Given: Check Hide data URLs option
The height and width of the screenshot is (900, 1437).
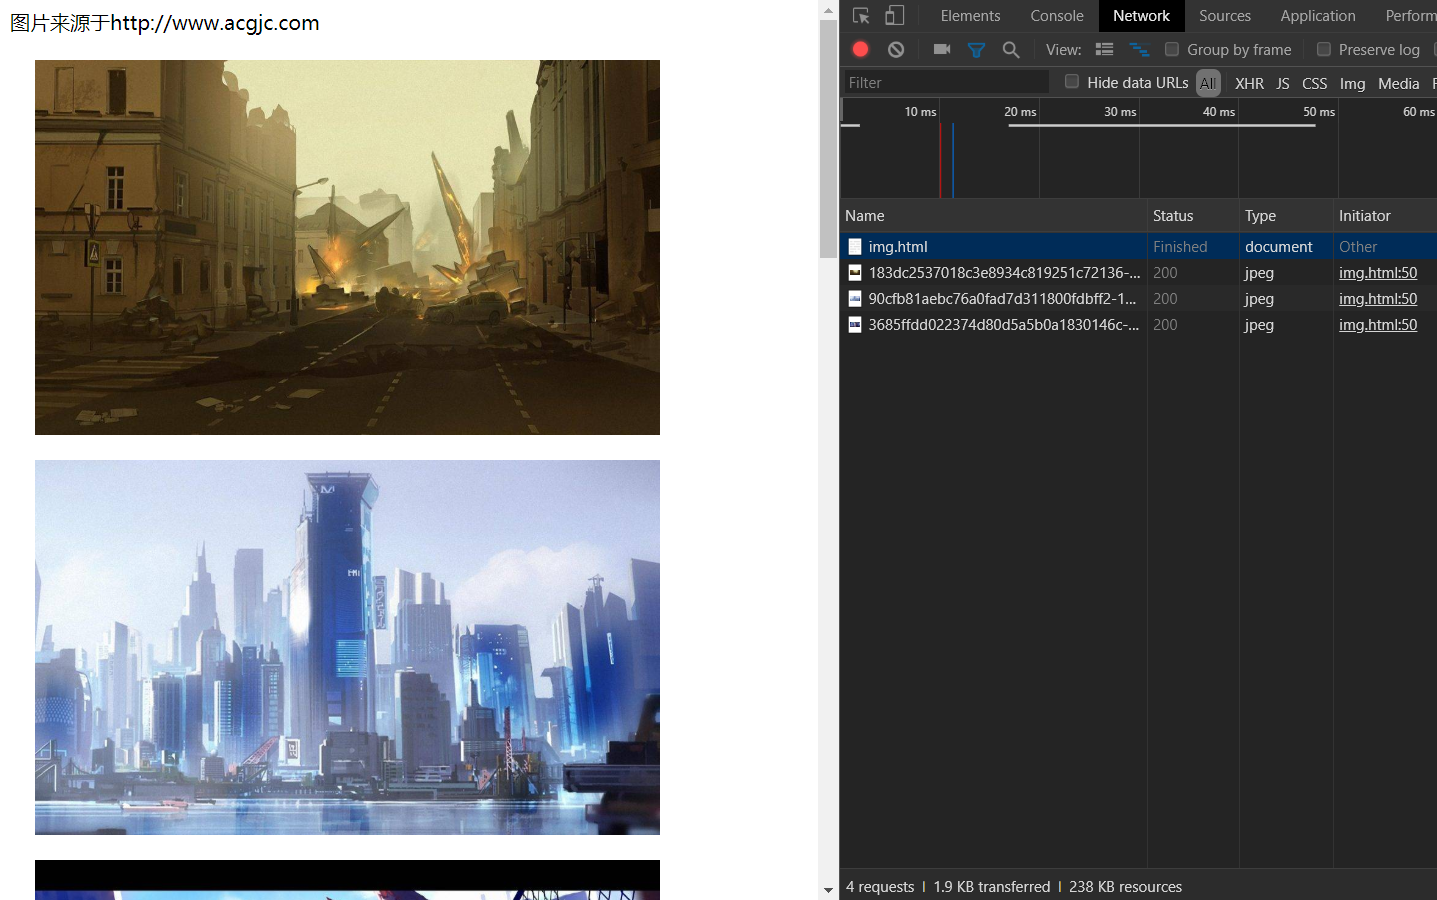Looking at the screenshot, I should (1072, 82).
